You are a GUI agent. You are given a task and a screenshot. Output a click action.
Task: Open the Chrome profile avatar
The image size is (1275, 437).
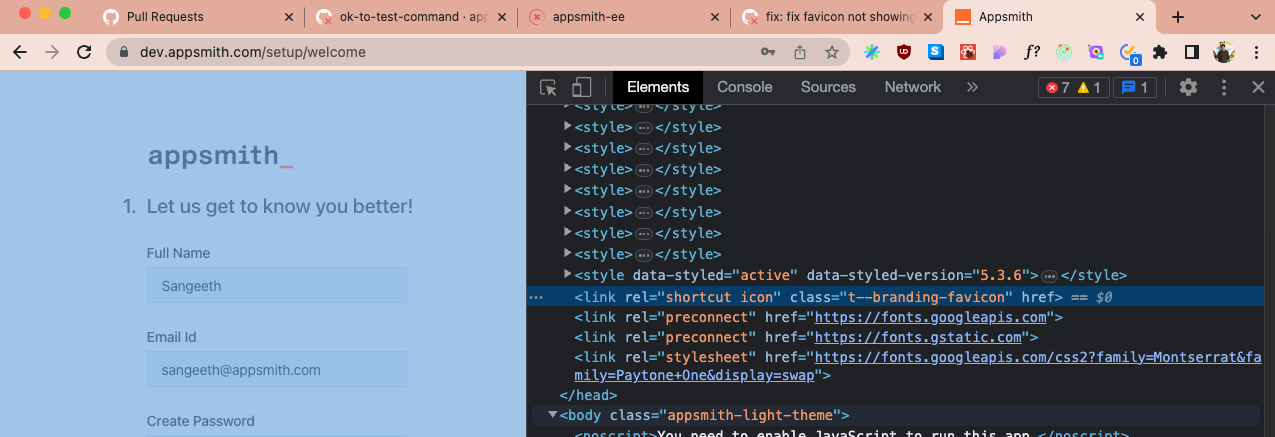[1224, 52]
